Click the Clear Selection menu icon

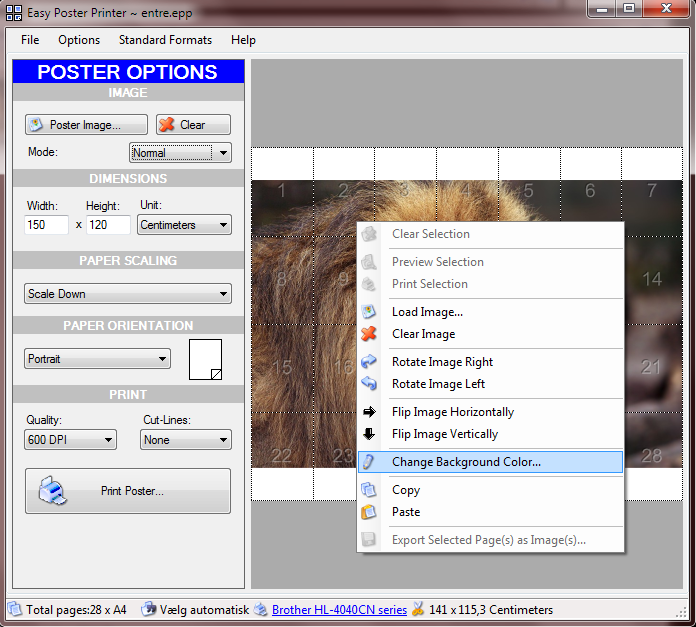click(369, 234)
